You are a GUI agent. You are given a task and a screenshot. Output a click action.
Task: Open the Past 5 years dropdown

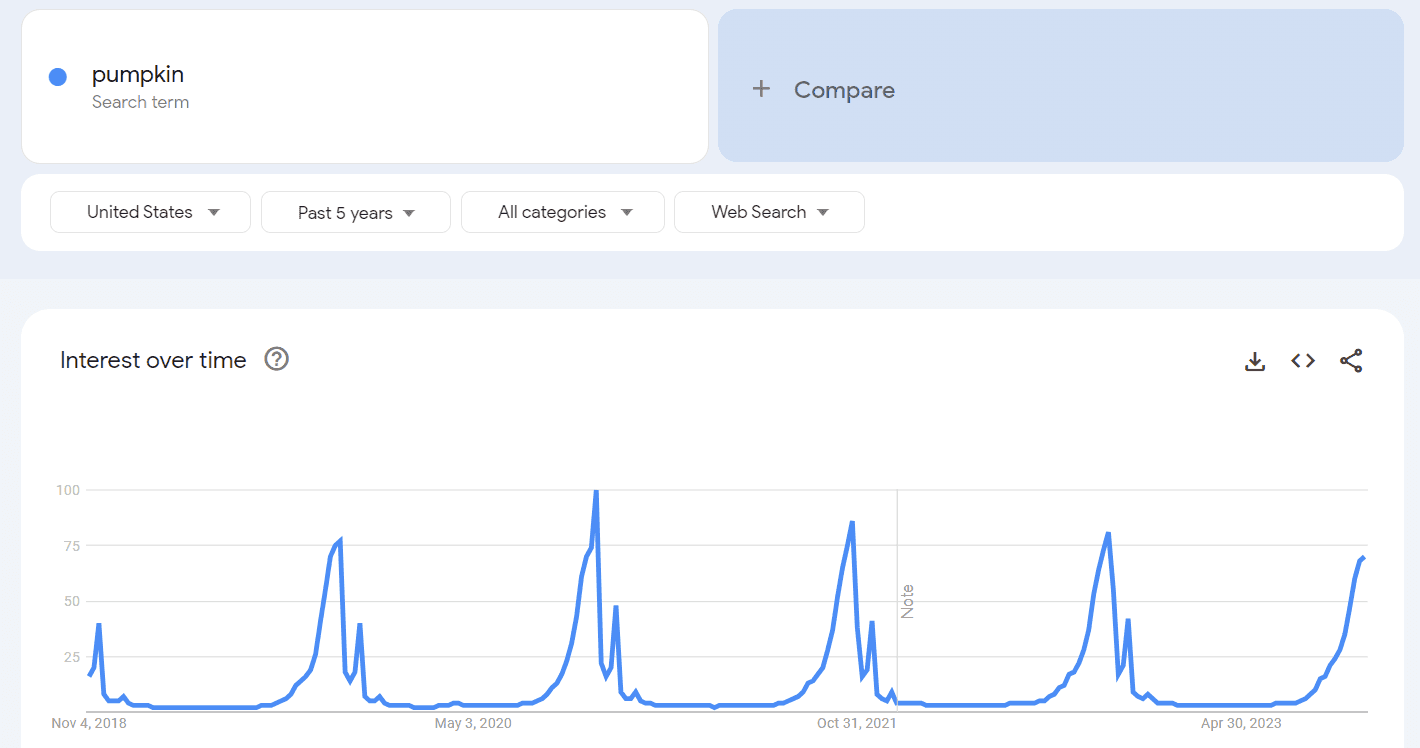tap(356, 212)
